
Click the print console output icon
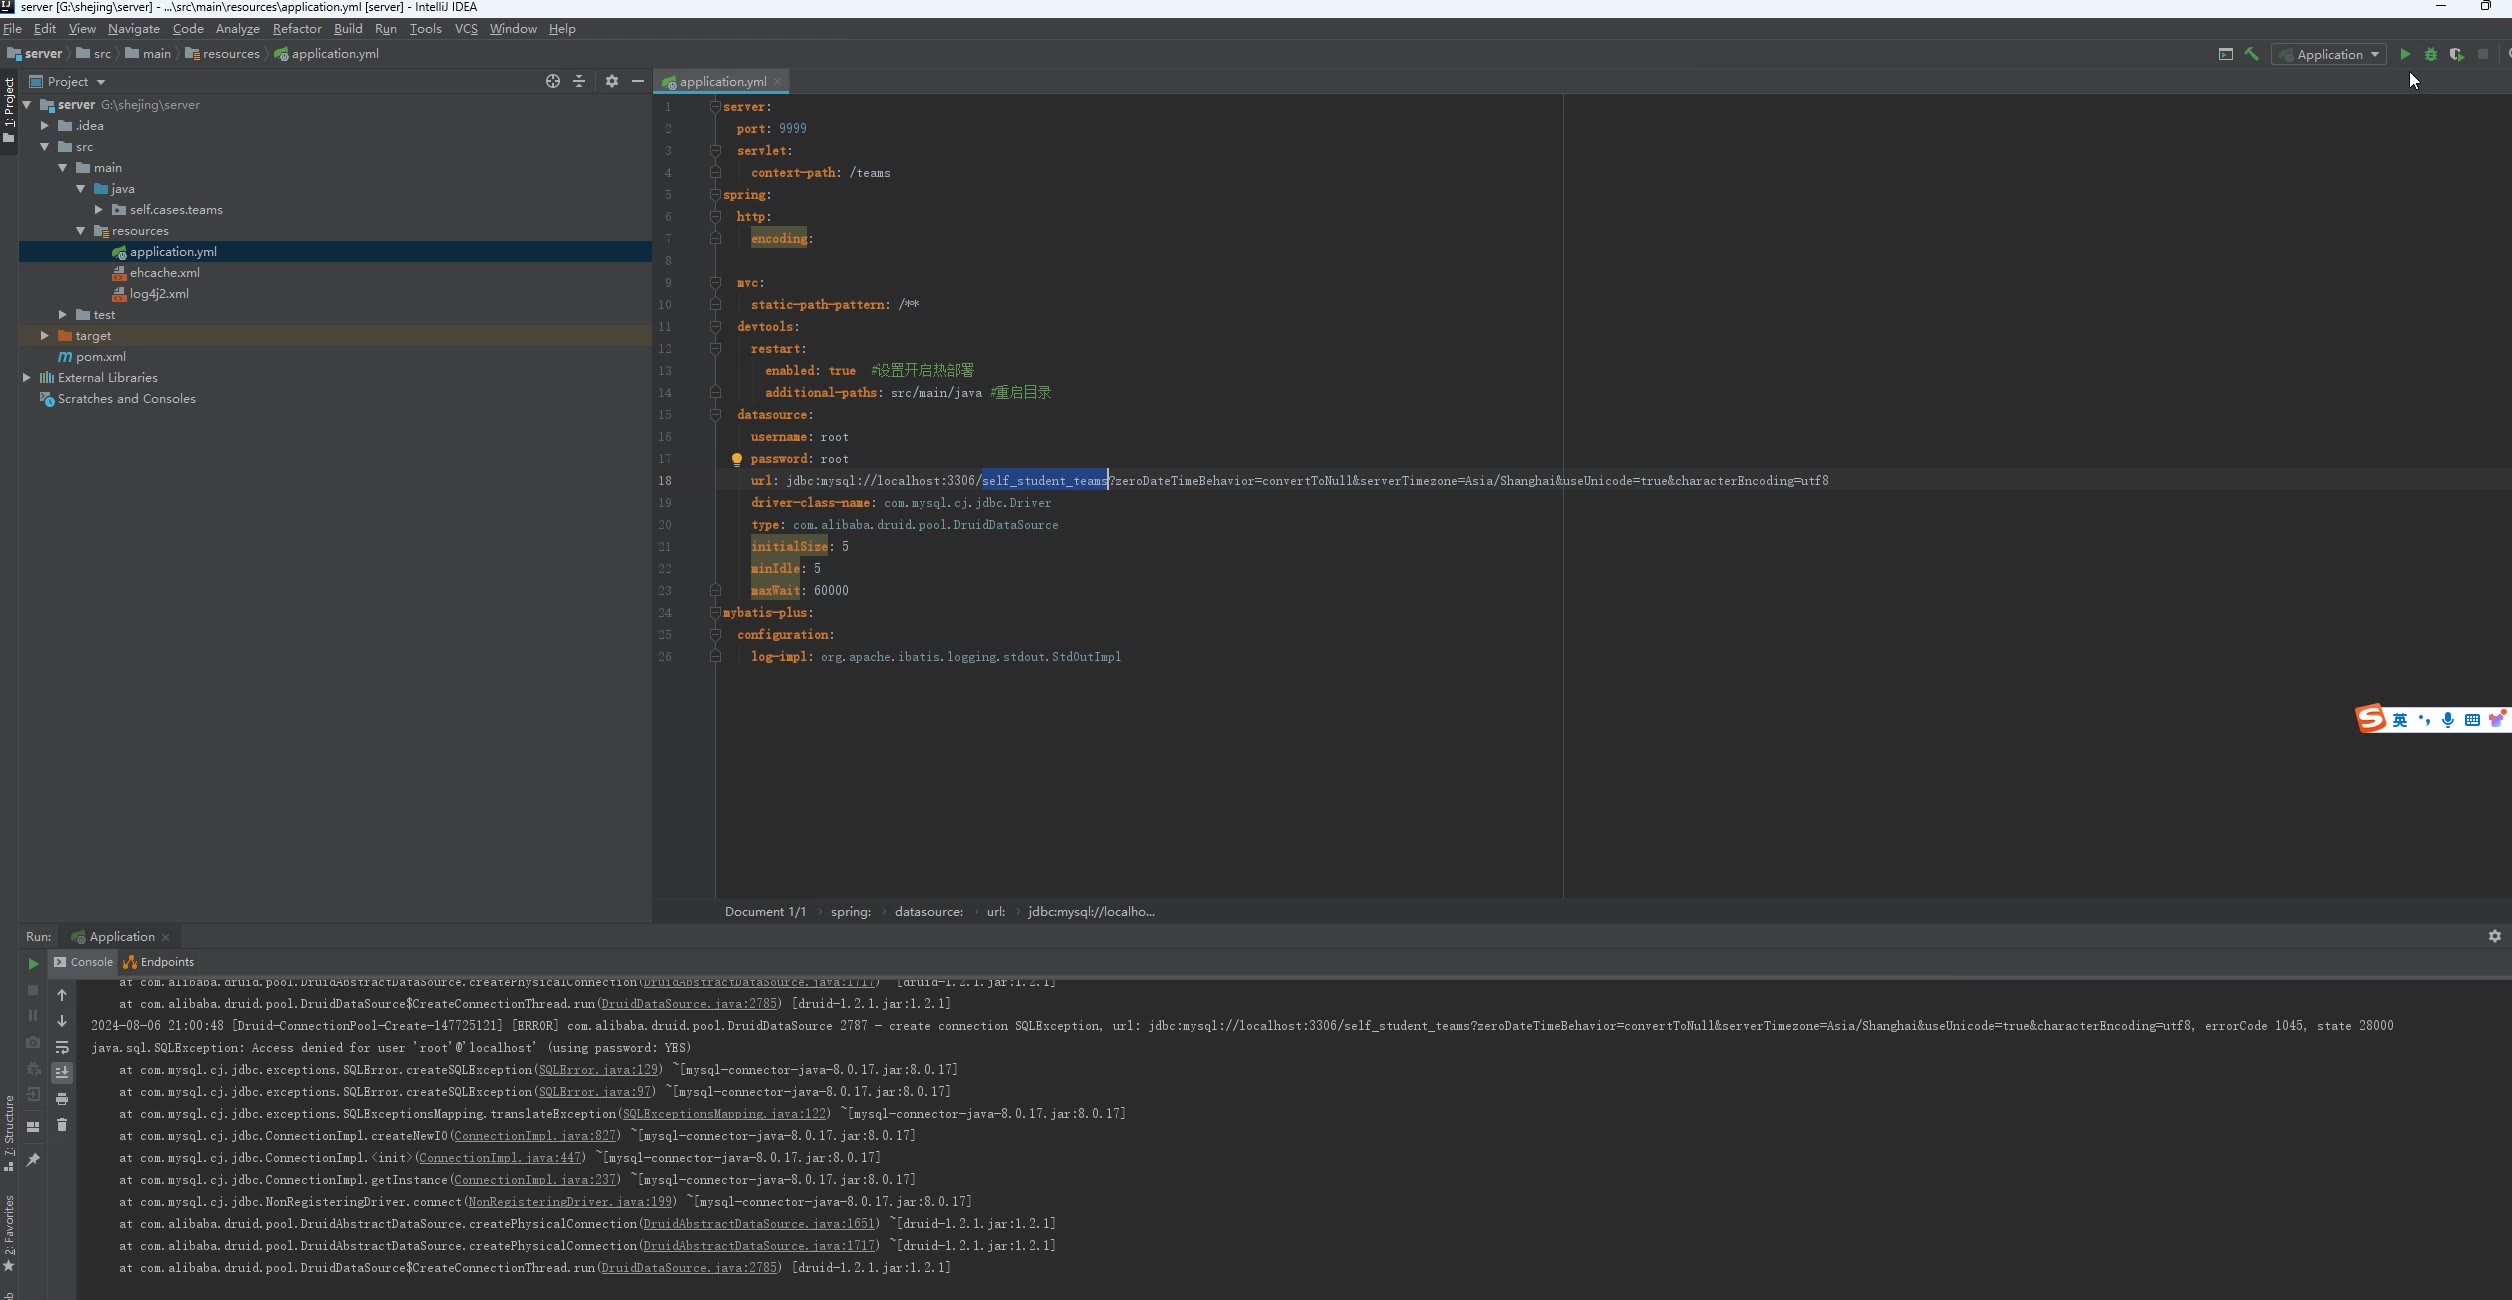point(62,1099)
